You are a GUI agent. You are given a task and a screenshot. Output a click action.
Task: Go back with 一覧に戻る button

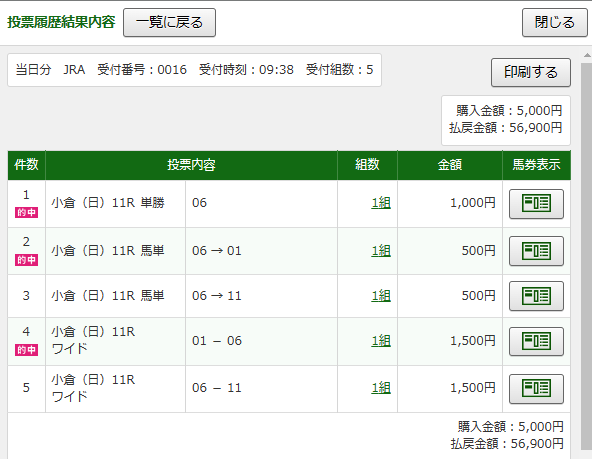(x=170, y=23)
